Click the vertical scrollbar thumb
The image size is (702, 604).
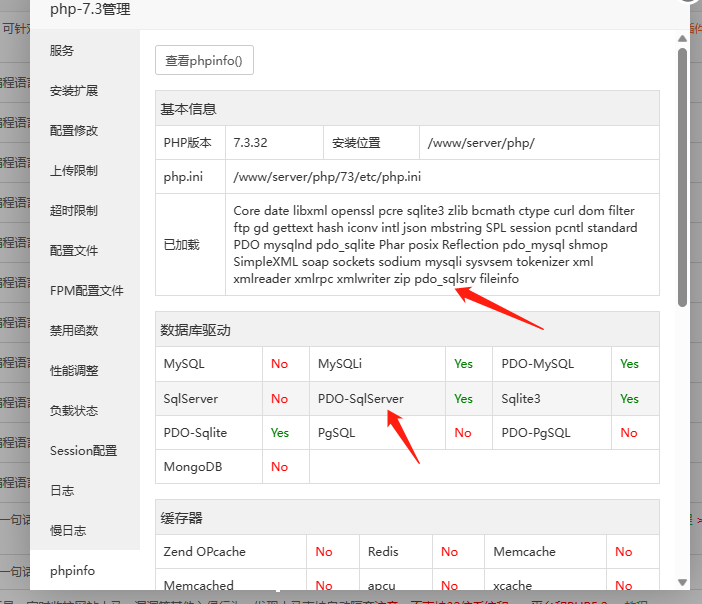point(682,177)
